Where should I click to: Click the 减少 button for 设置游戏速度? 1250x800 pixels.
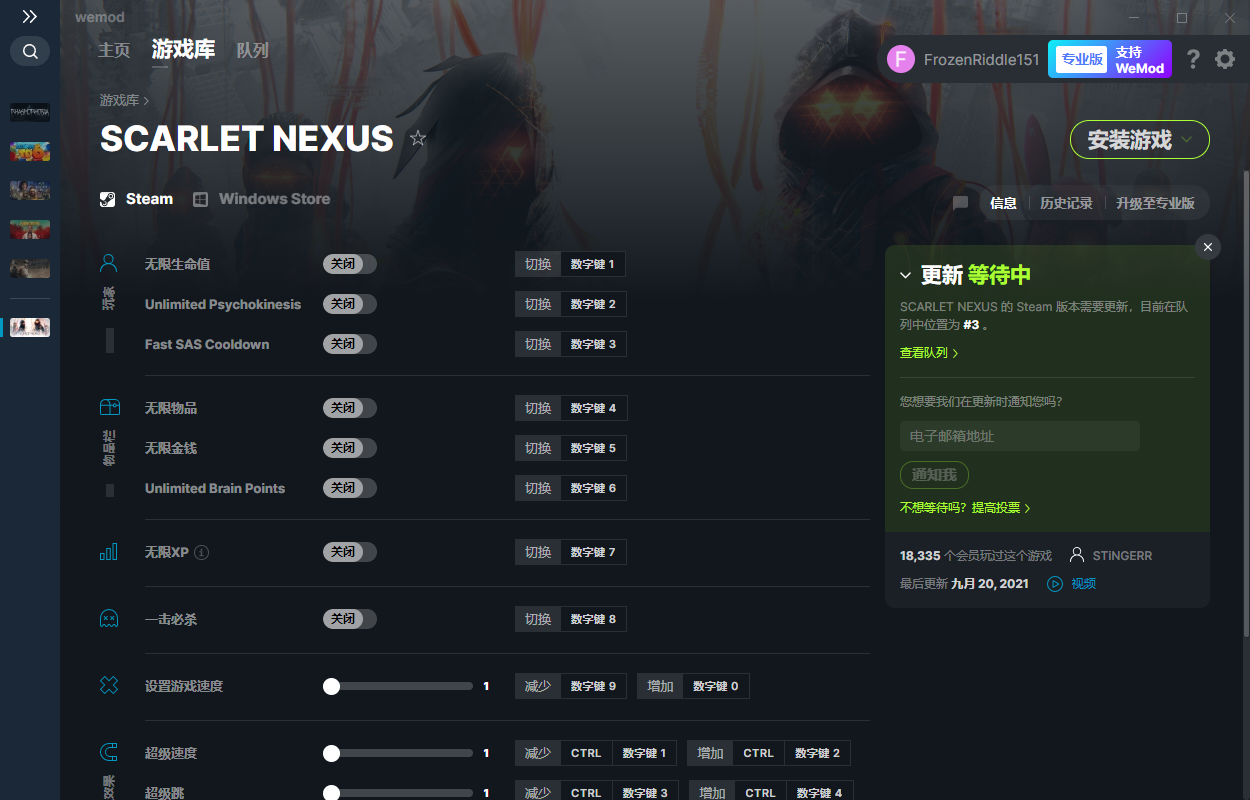538,686
